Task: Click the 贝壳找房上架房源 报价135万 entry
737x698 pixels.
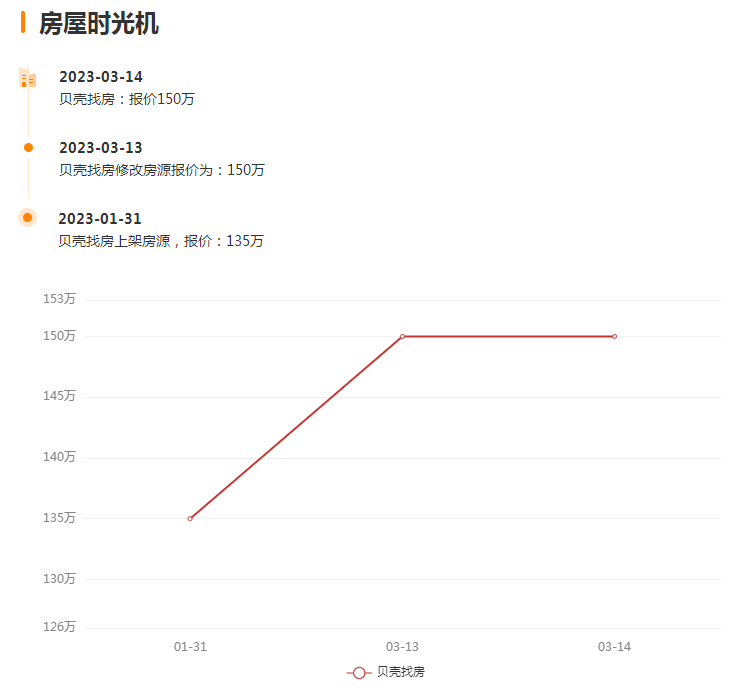Action: (161, 241)
